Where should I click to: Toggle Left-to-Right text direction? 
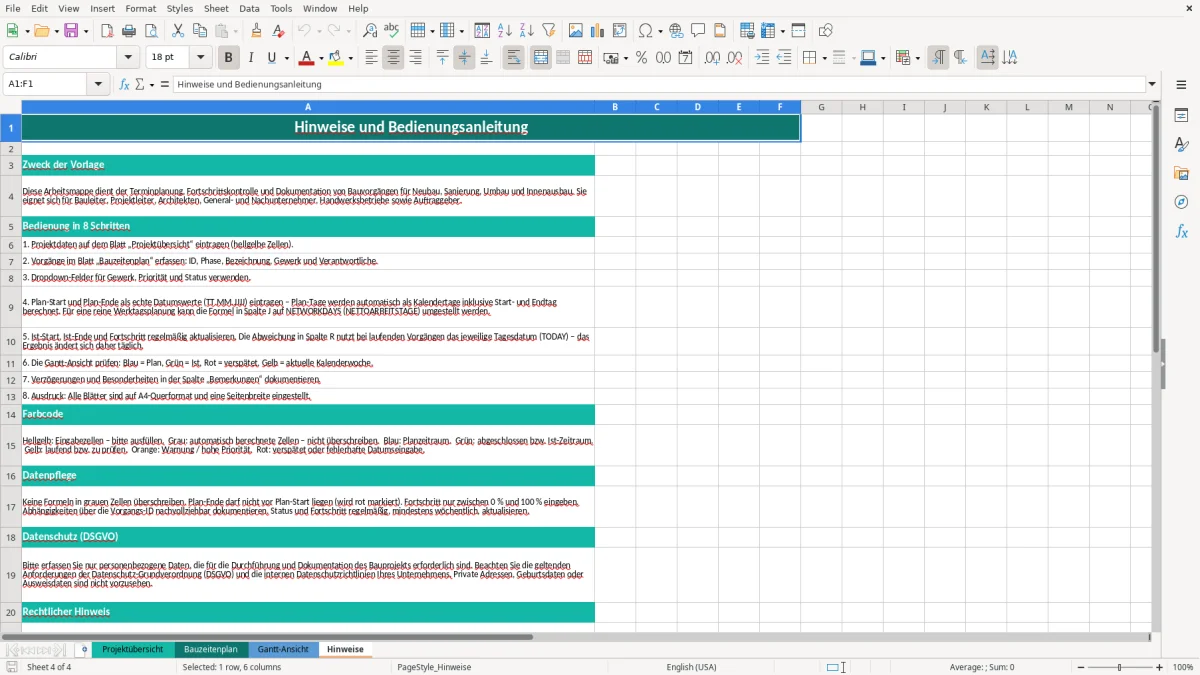(938, 58)
